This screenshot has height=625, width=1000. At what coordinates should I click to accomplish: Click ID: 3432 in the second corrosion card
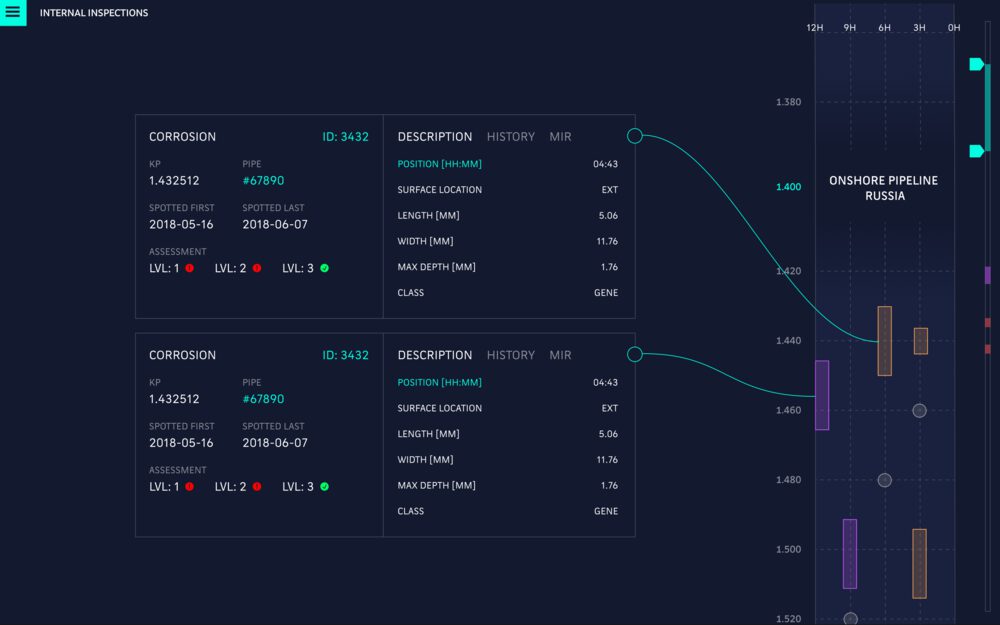[345, 355]
